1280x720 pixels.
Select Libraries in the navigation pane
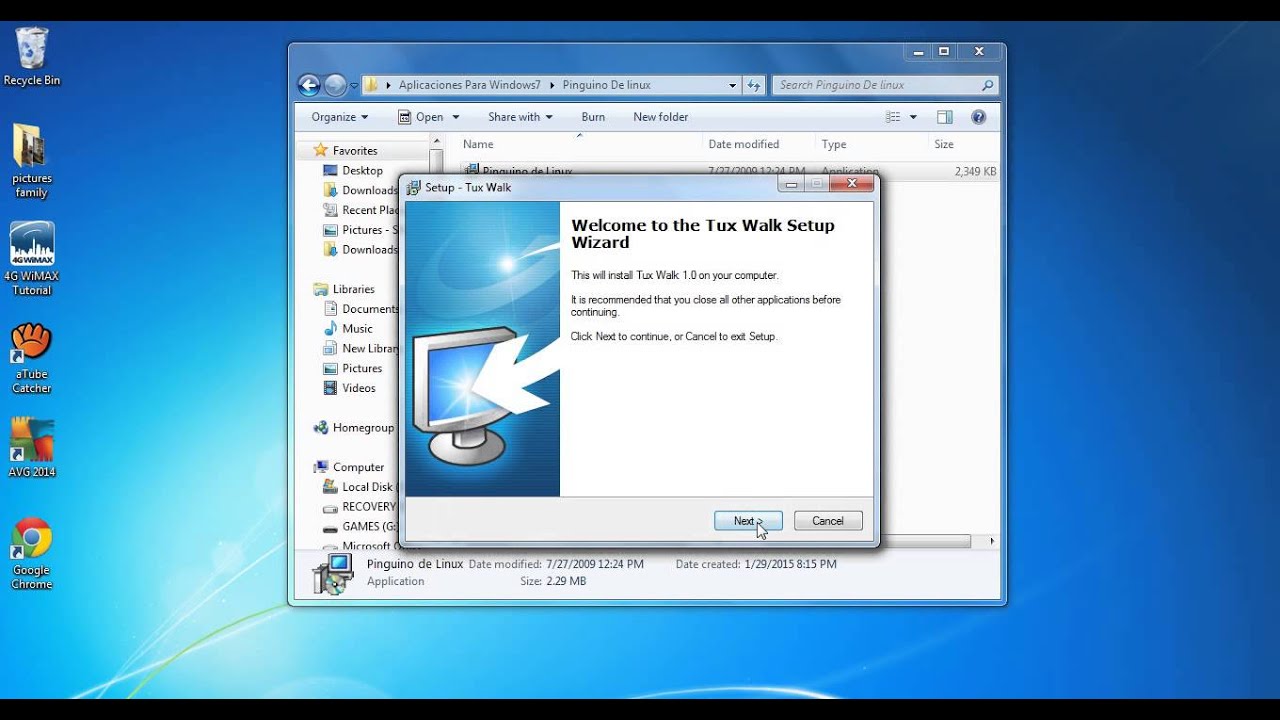click(344, 289)
